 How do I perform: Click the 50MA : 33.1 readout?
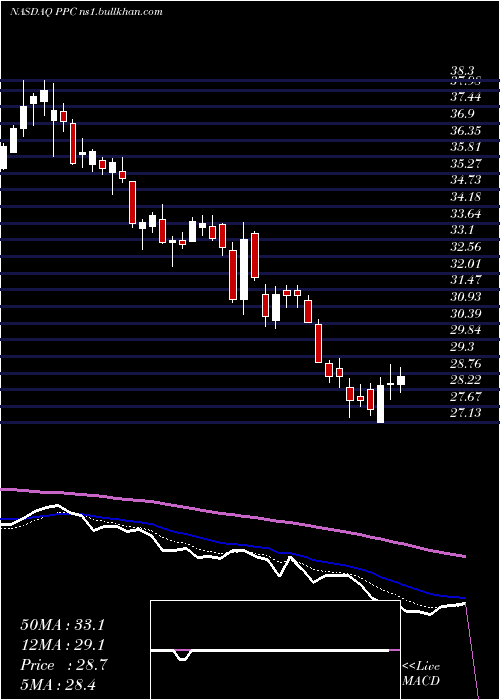click(x=62, y=625)
